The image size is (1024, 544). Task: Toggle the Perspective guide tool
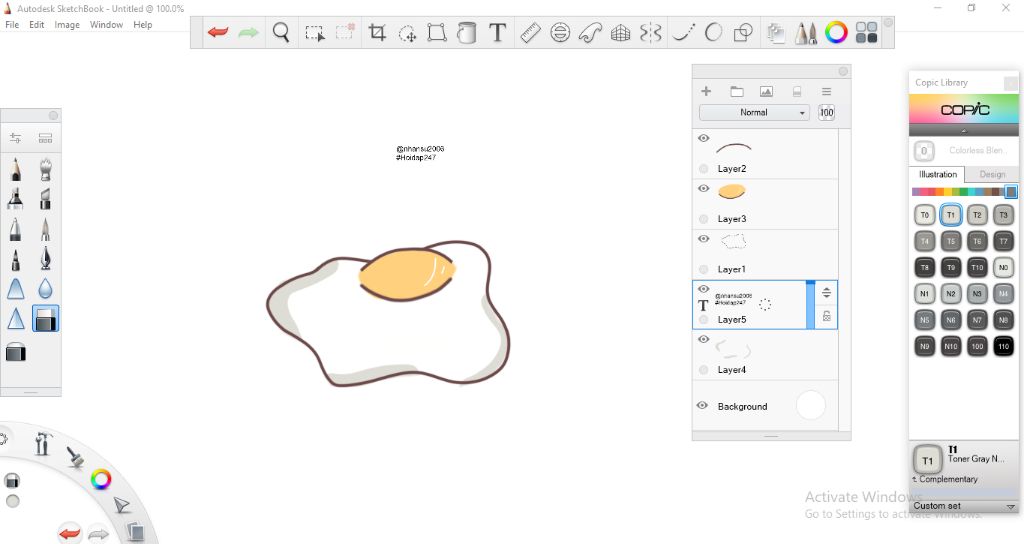(x=620, y=33)
